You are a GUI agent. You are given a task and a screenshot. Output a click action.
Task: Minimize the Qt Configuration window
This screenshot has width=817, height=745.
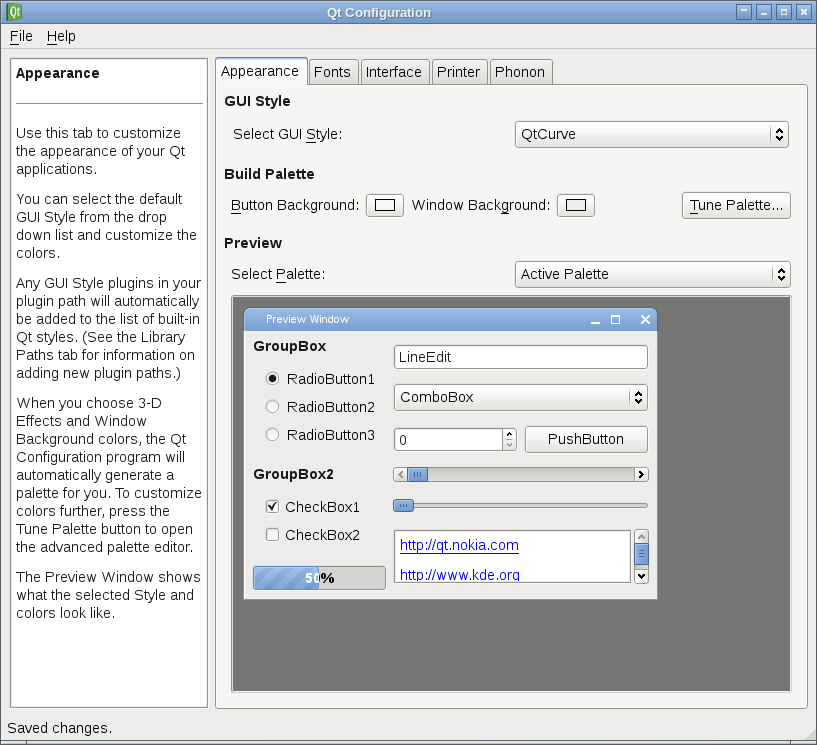(764, 11)
